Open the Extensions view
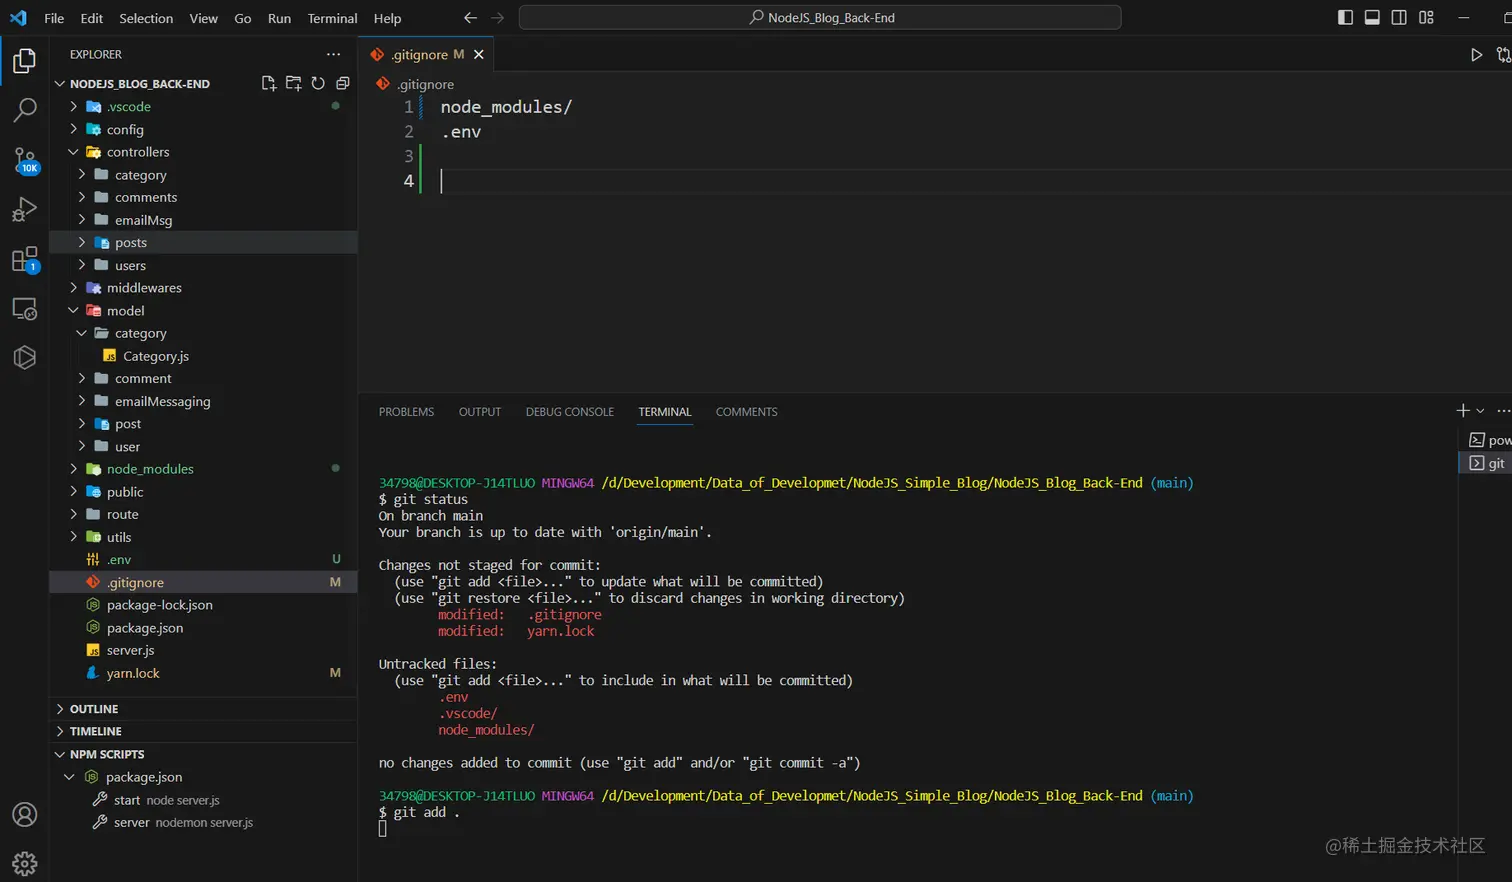 click(x=25, y=260)
